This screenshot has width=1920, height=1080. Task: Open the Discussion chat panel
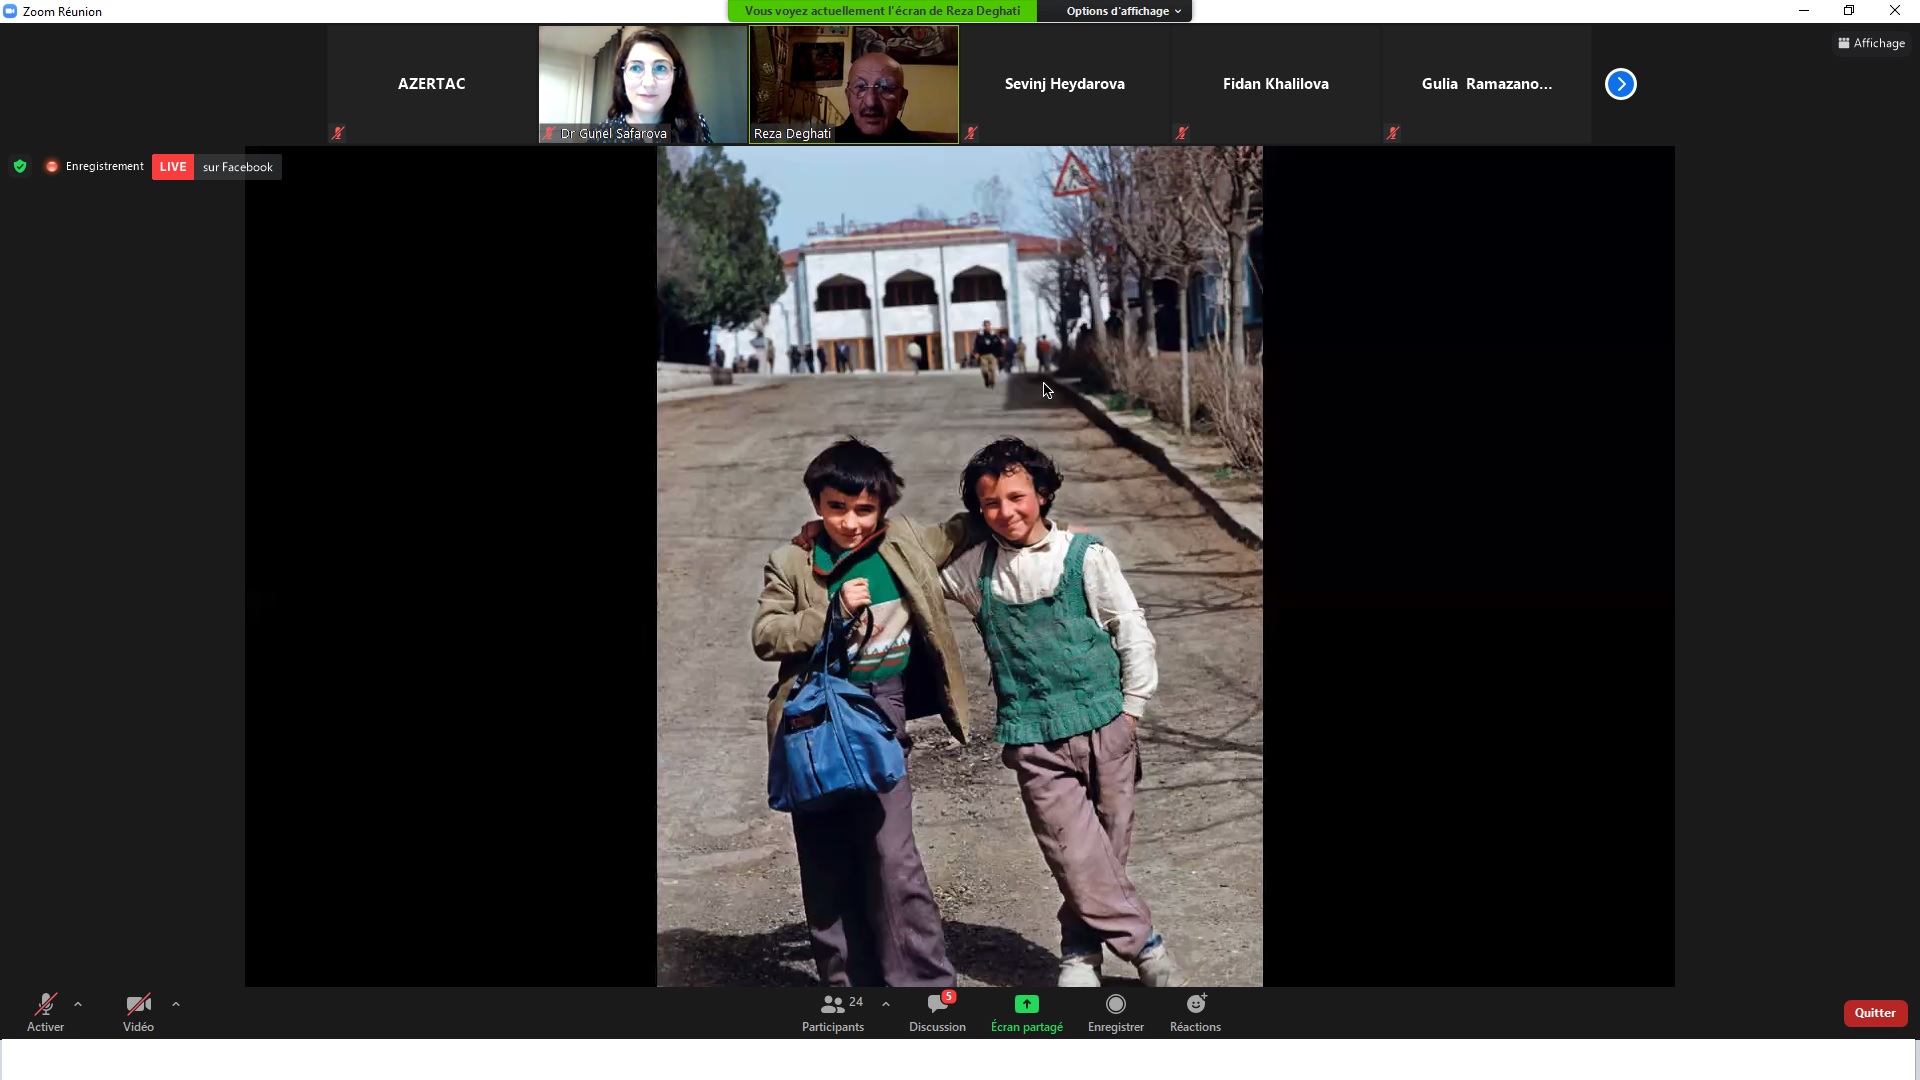(x=937, y=1012)
